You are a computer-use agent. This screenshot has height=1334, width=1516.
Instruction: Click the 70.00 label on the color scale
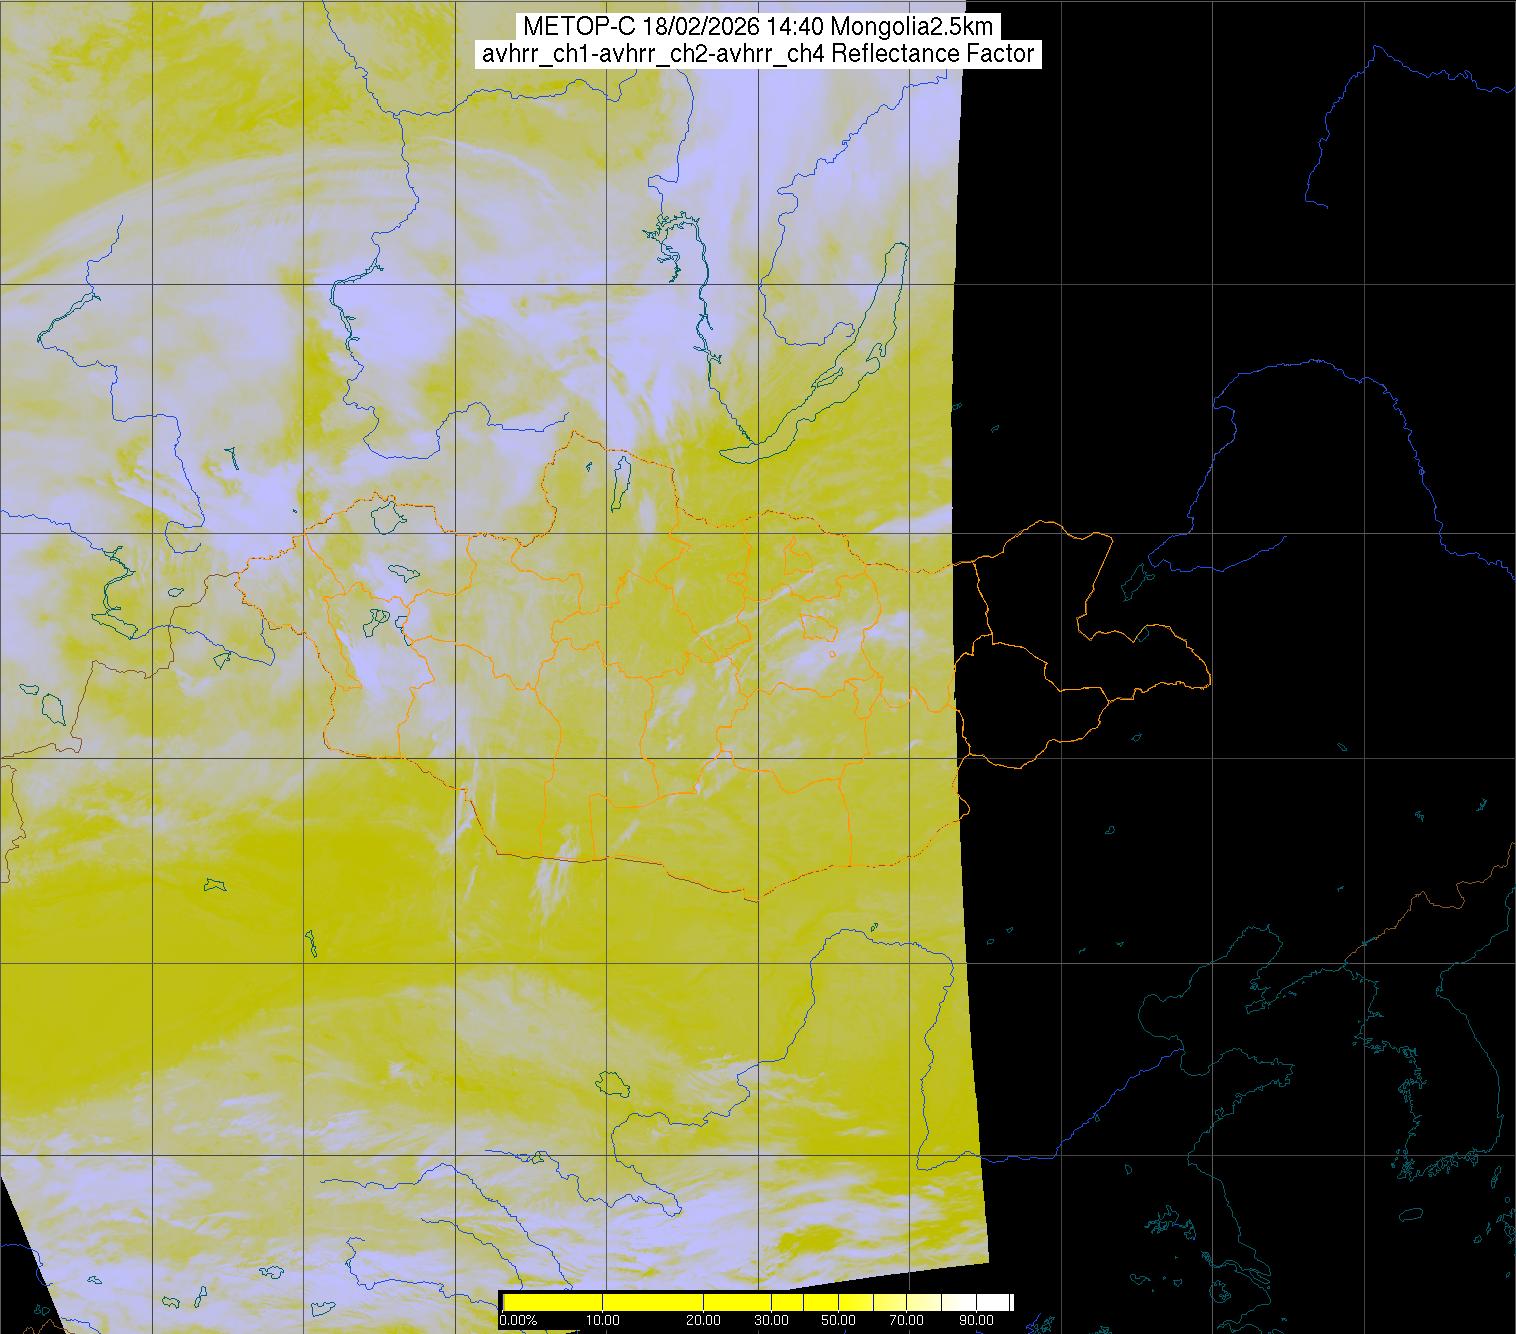point(906,1321)
